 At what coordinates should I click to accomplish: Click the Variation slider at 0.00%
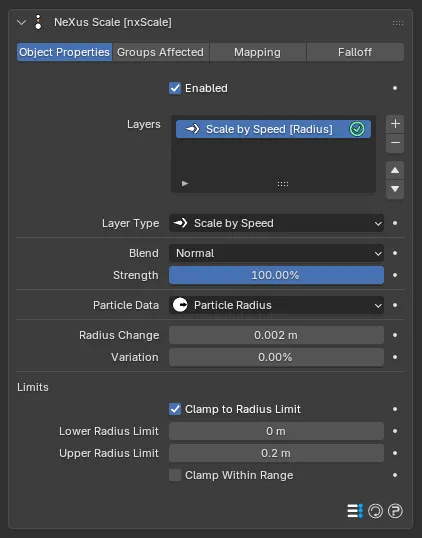coord(276,357)
